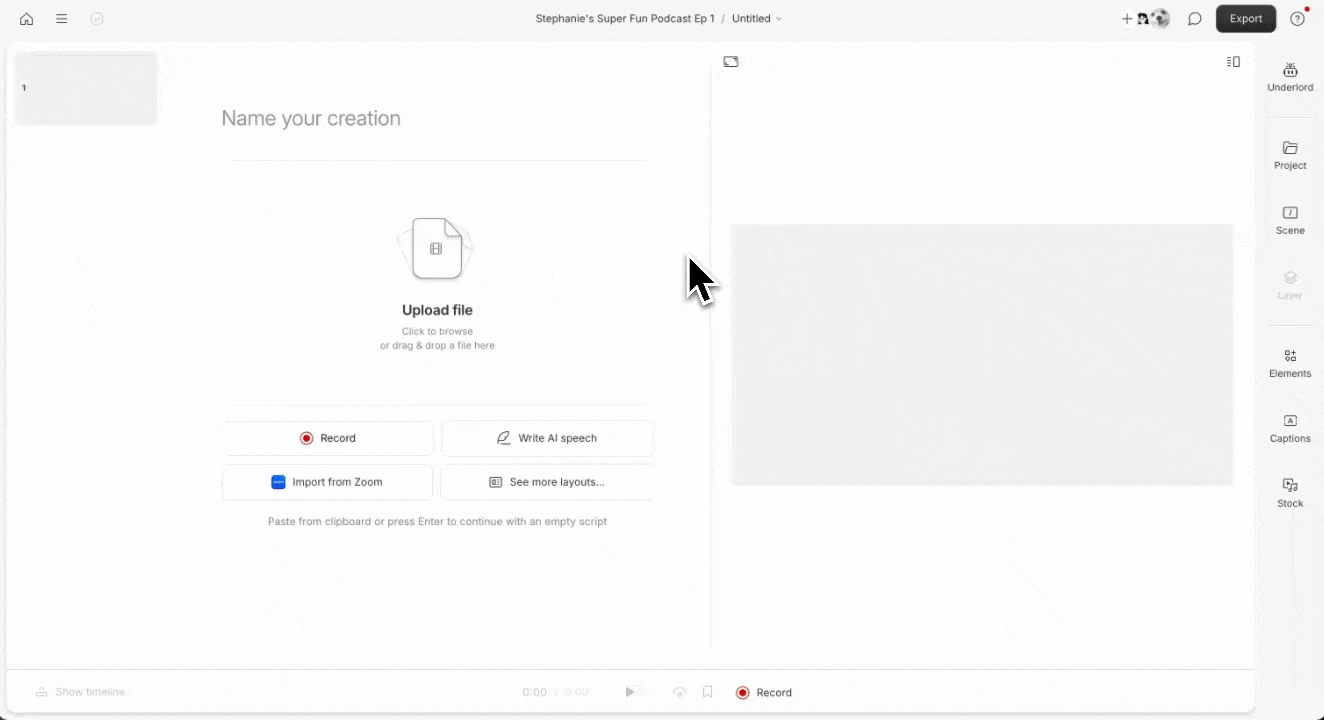Open the Scene properties panel

point(1290,220)
